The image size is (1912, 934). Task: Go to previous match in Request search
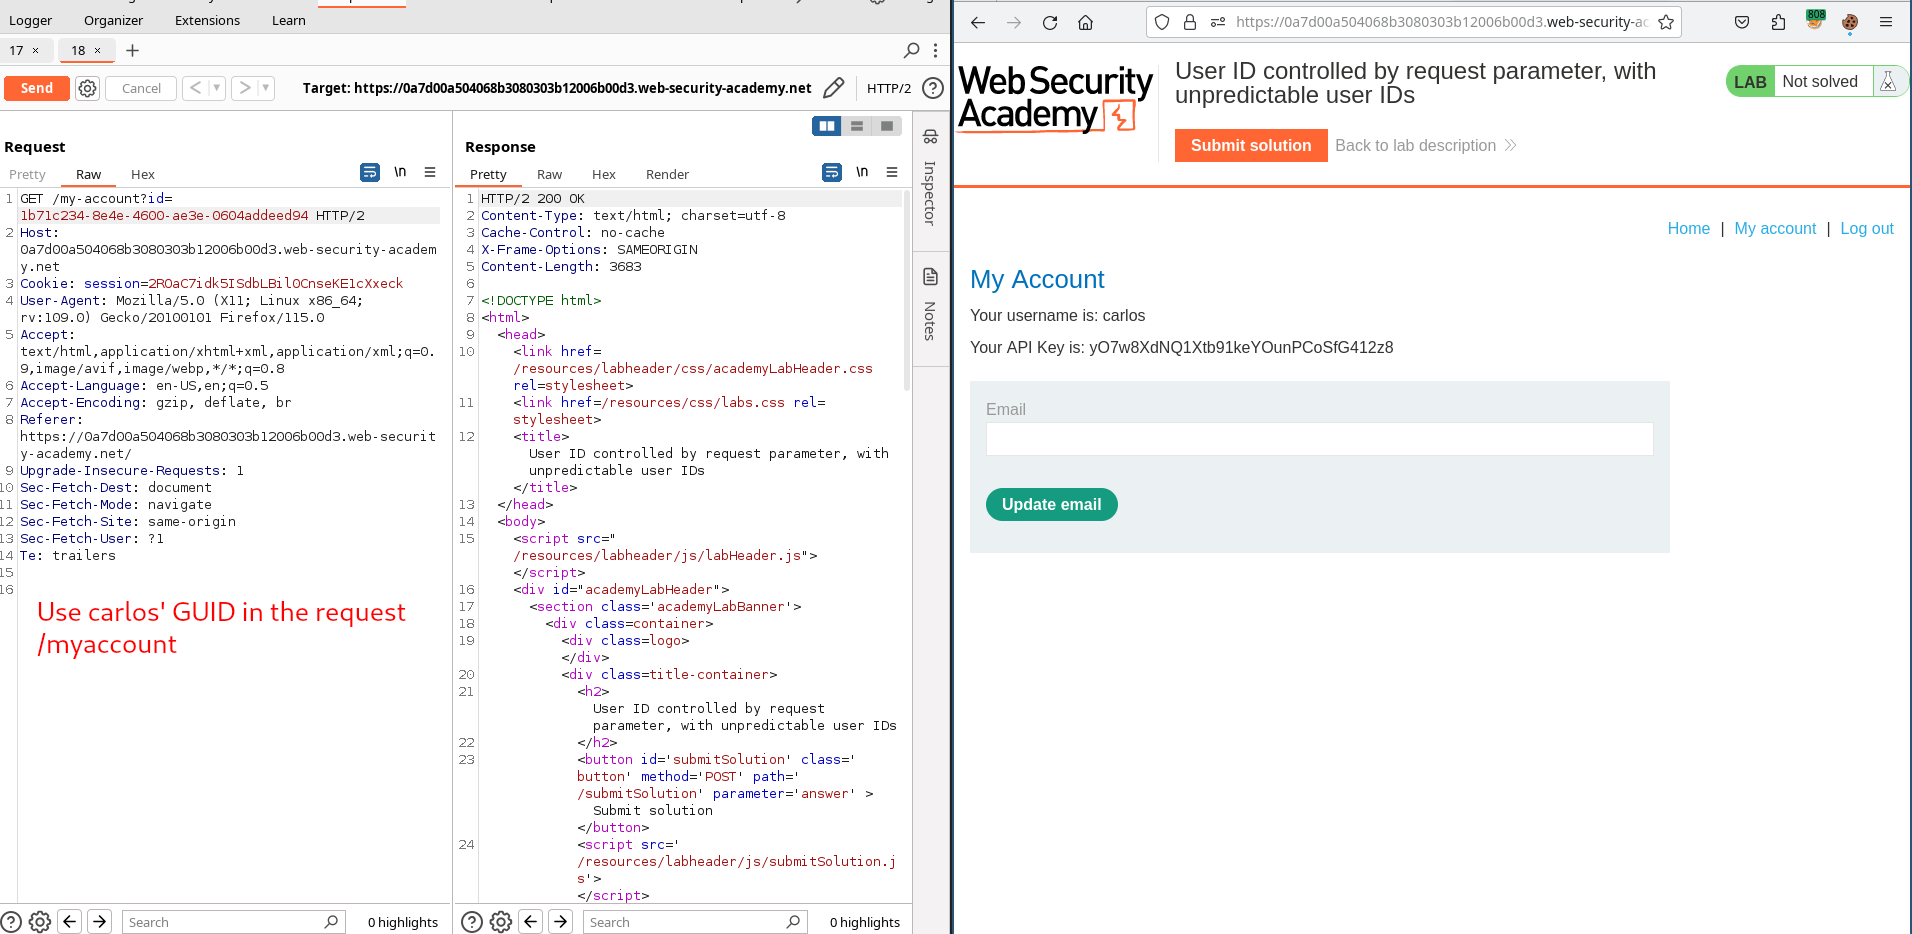(x=69, y=922)
